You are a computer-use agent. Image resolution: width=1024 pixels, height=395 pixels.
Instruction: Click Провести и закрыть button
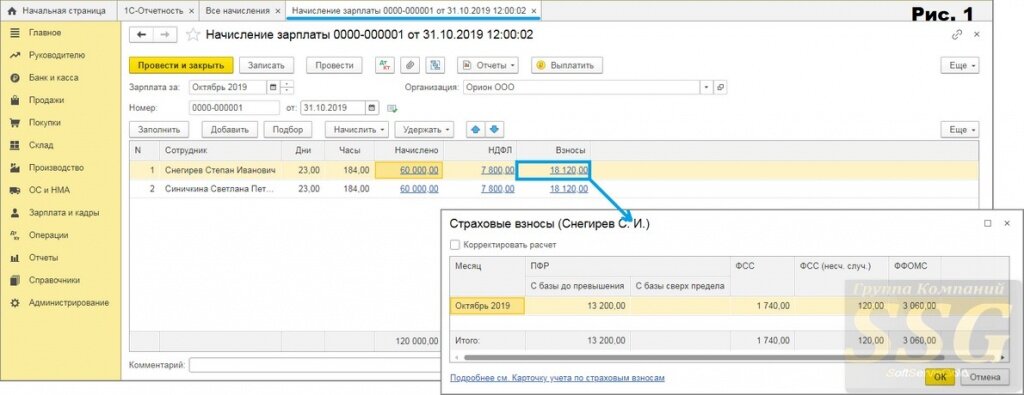(181, 65)
